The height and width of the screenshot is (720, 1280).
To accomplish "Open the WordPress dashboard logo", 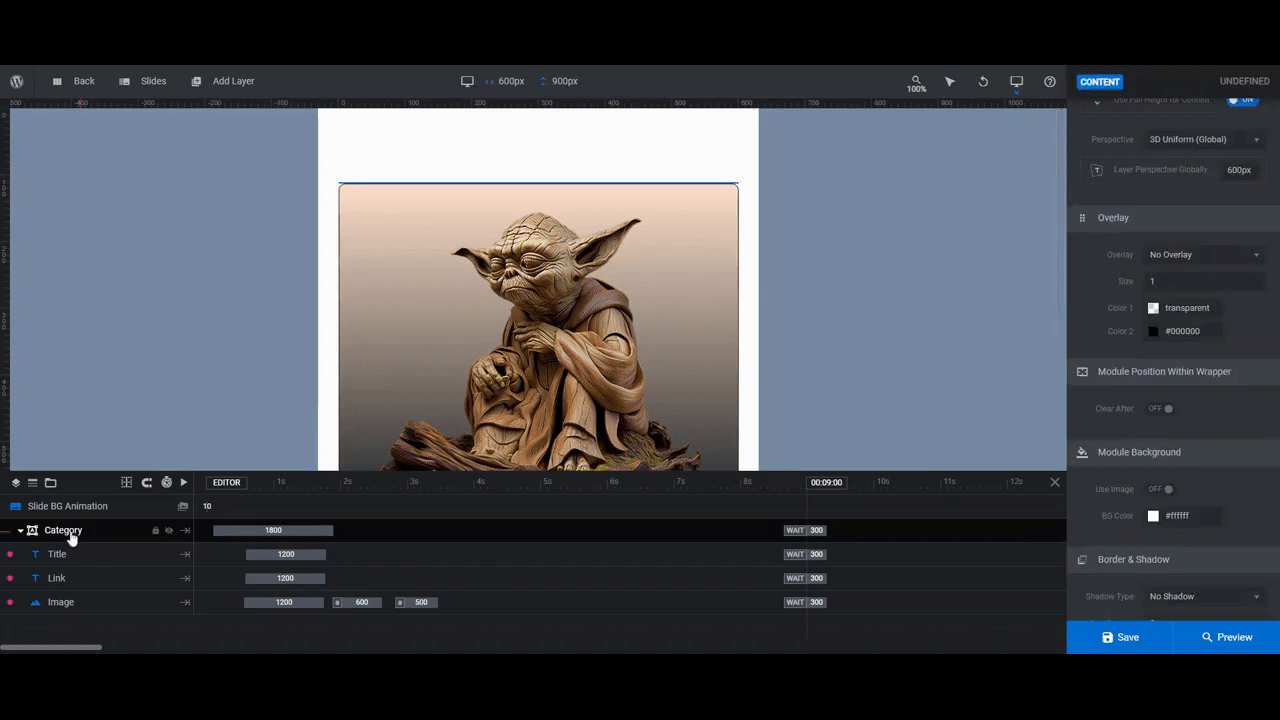I will tap(17, 81).
